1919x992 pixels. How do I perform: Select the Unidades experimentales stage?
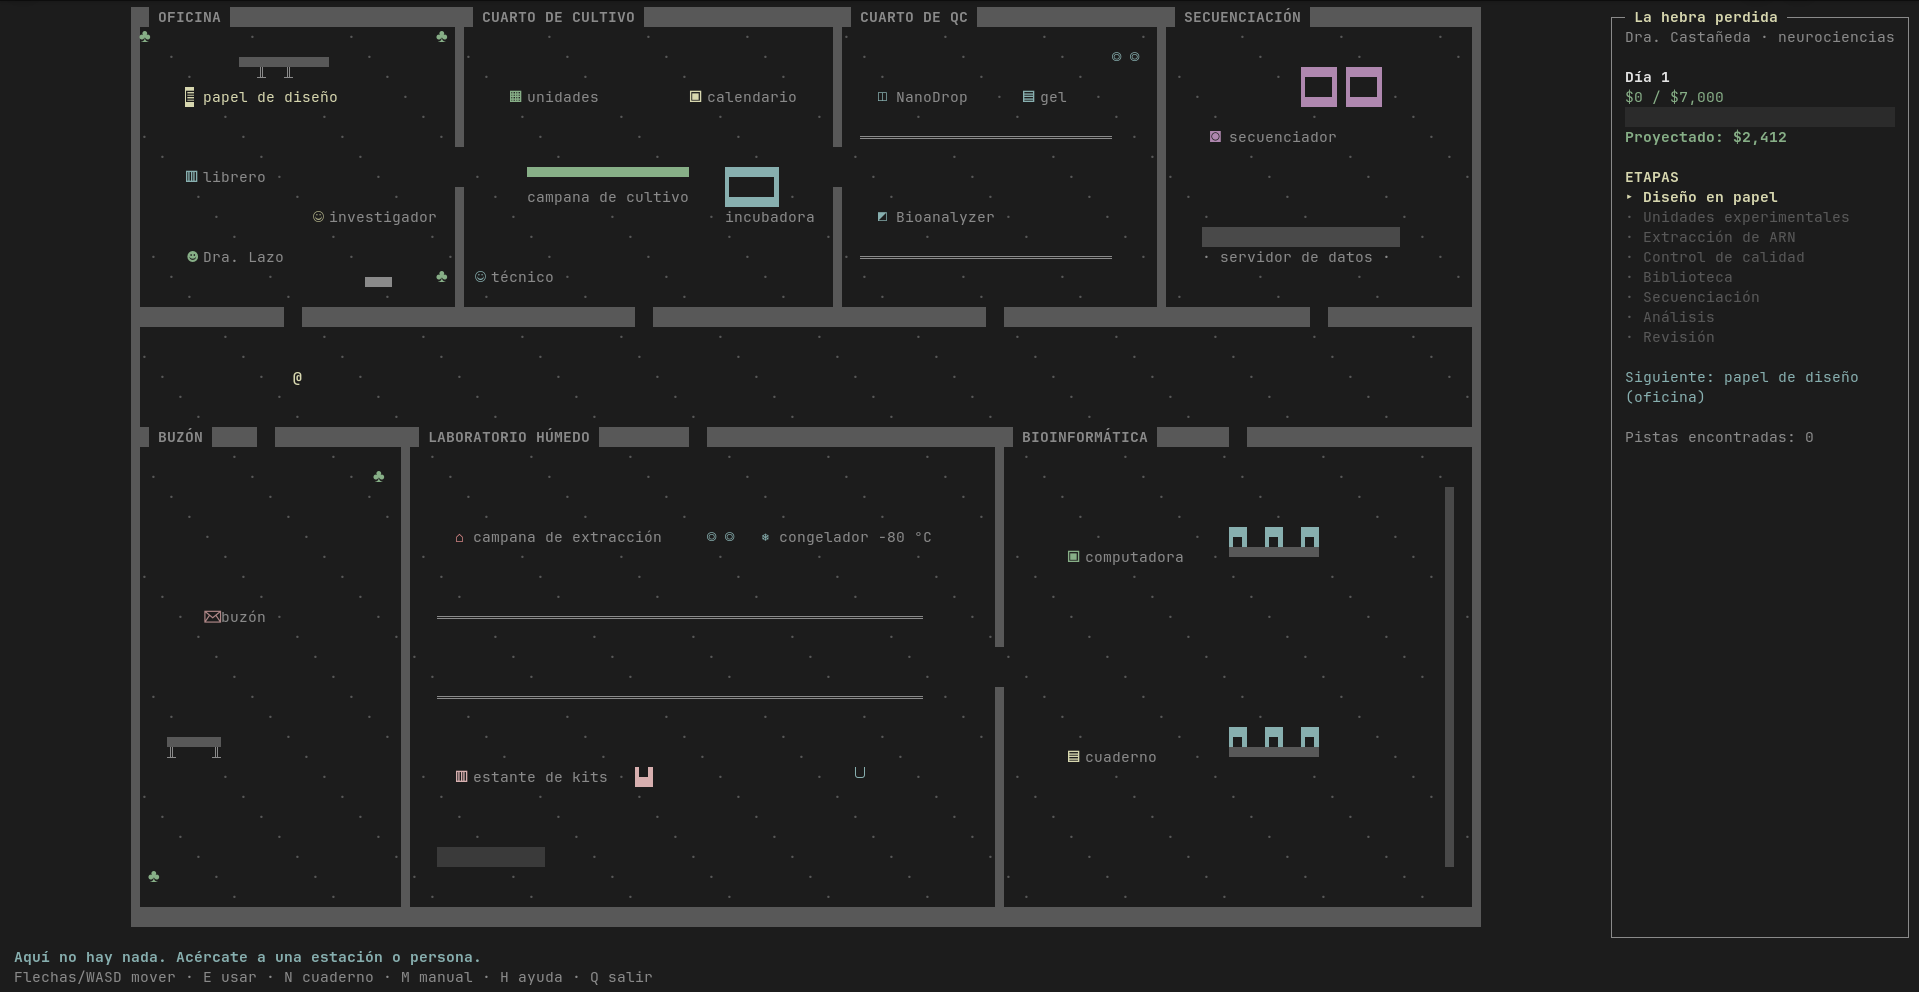[x=1746, y=217]
